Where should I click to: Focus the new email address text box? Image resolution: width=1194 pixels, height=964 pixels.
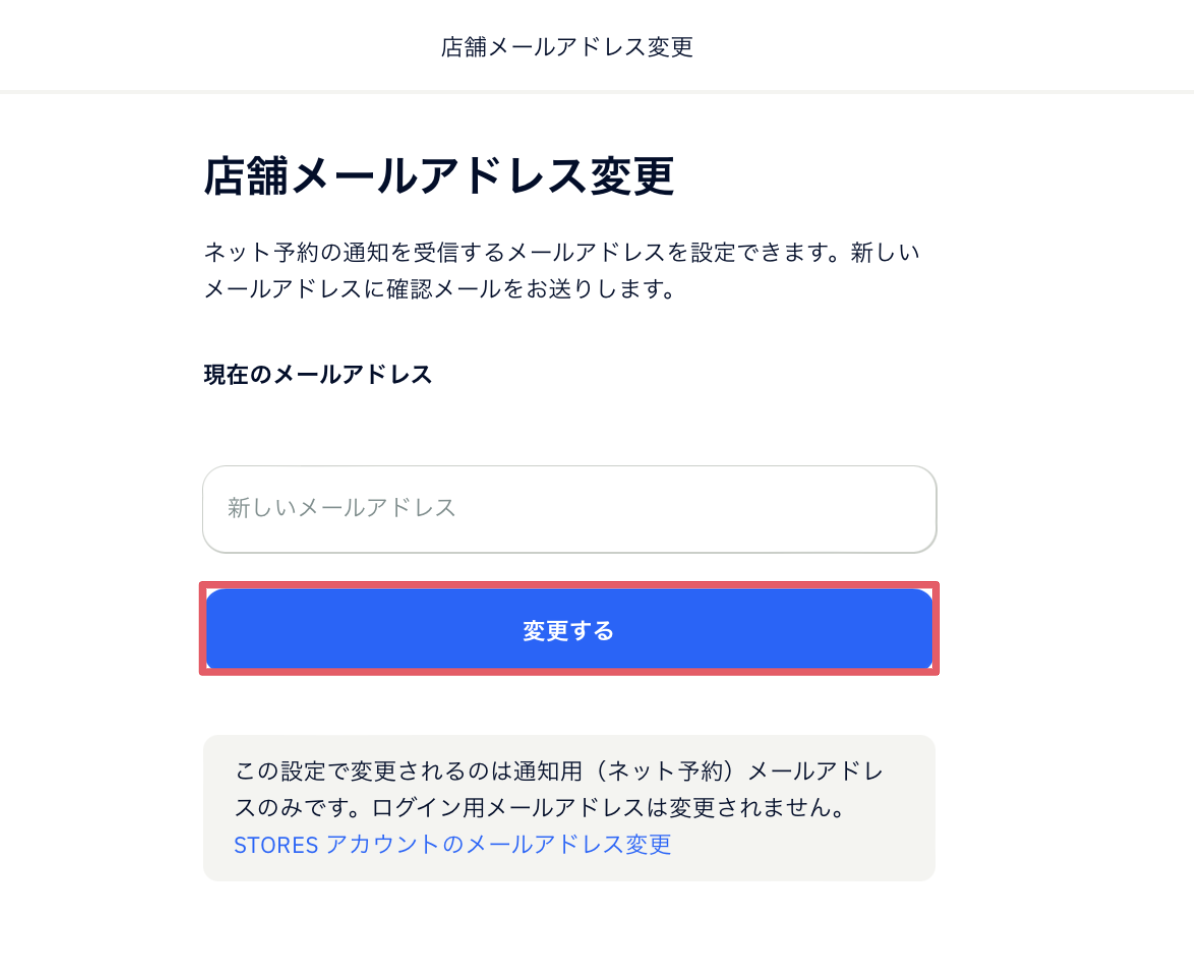(x=569, y=509)
